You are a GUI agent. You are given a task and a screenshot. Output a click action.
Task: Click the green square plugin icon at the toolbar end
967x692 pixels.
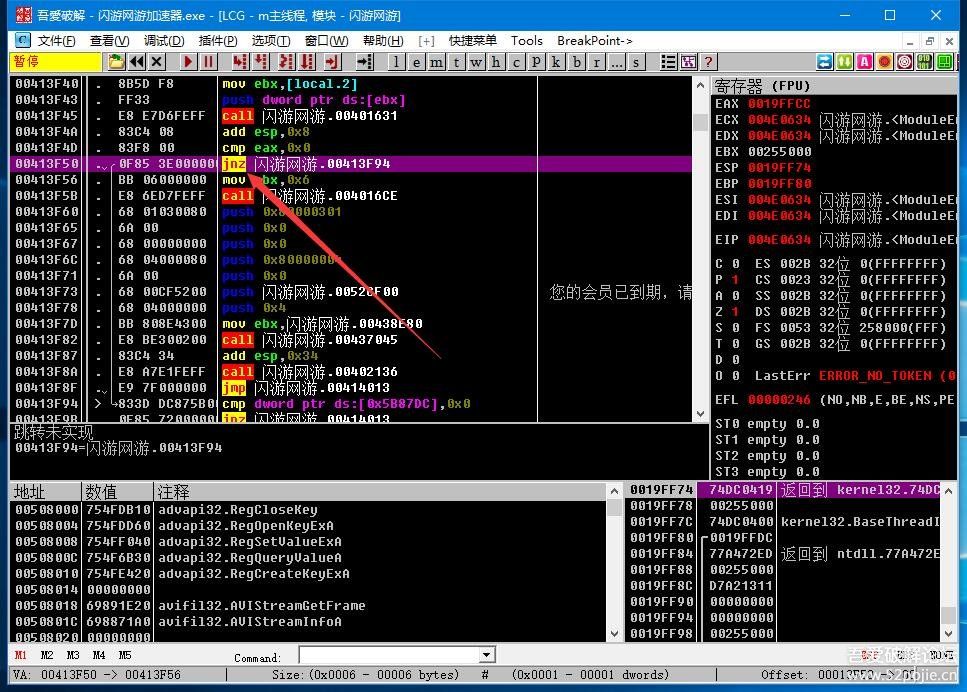[x=944, y=62]
